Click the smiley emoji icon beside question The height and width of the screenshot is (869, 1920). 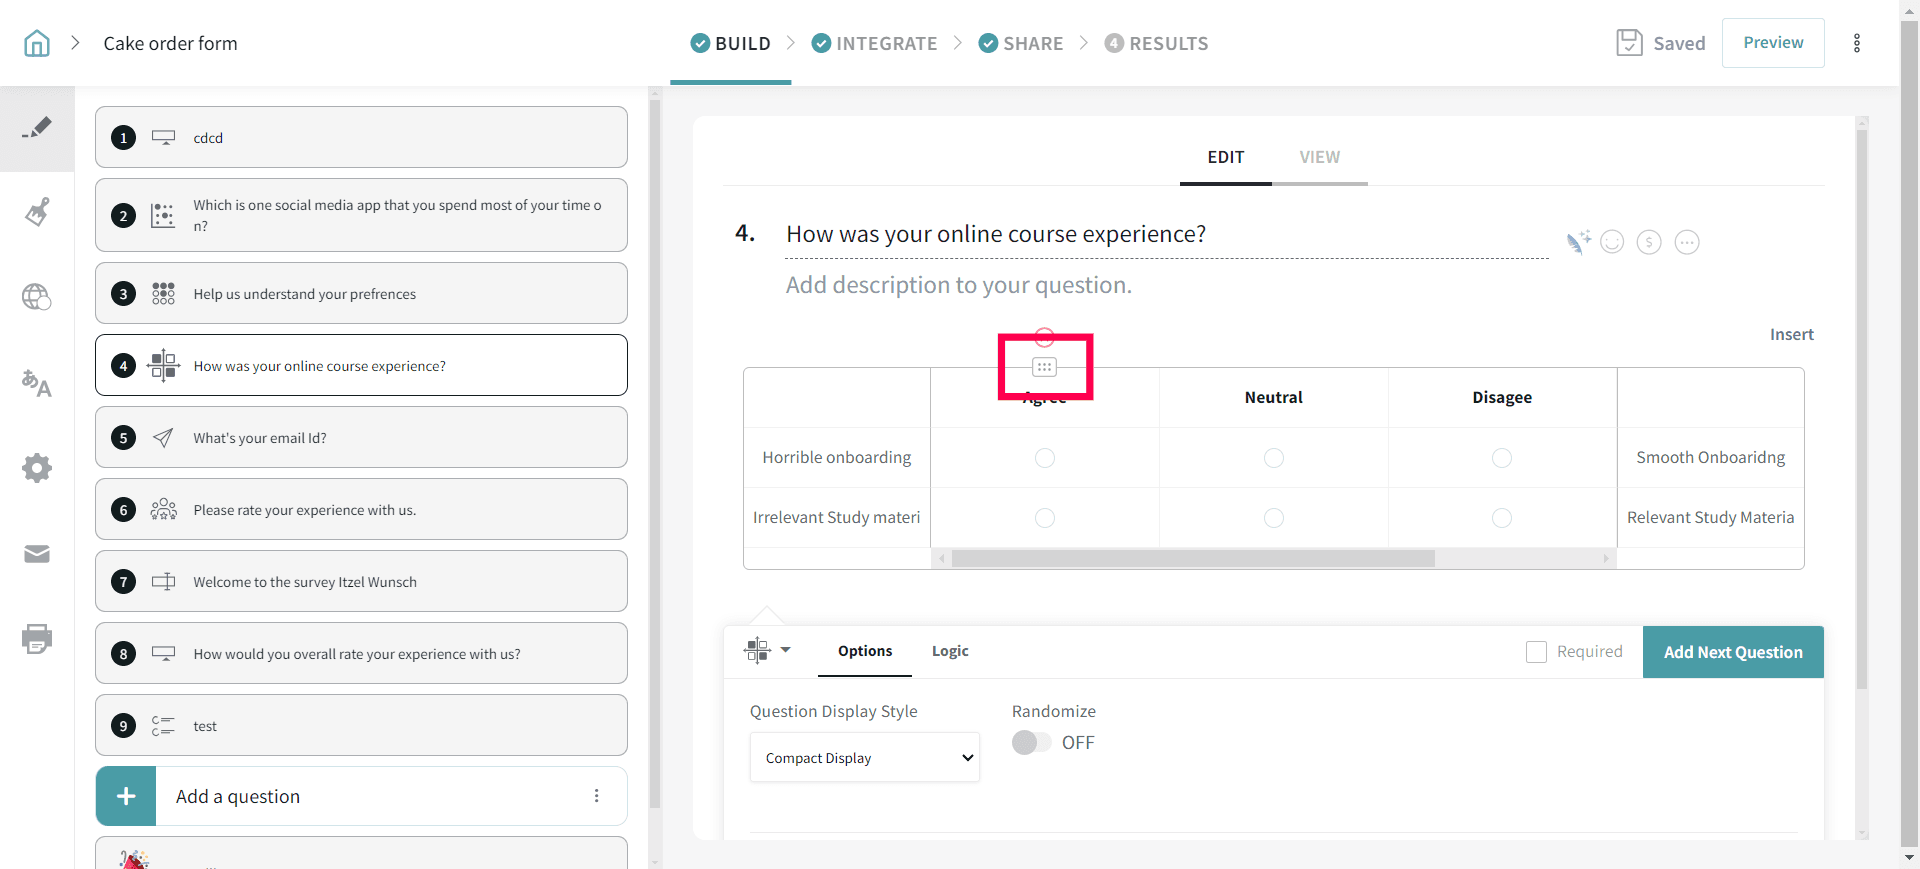tap(1612, 242)
